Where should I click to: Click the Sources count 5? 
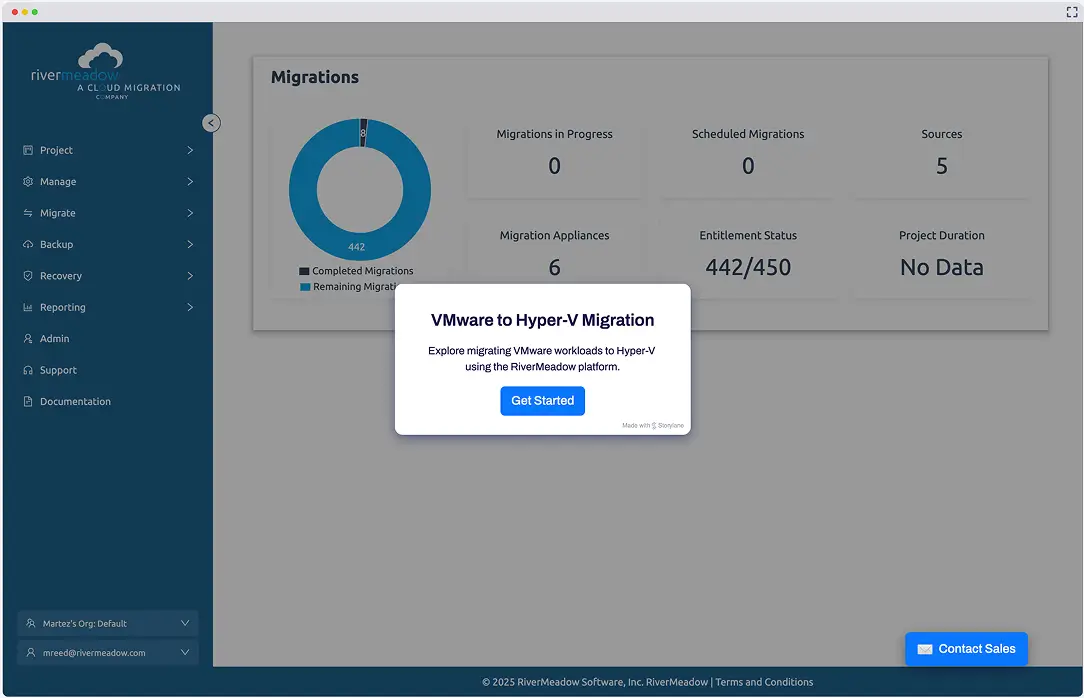coord(942,166)
